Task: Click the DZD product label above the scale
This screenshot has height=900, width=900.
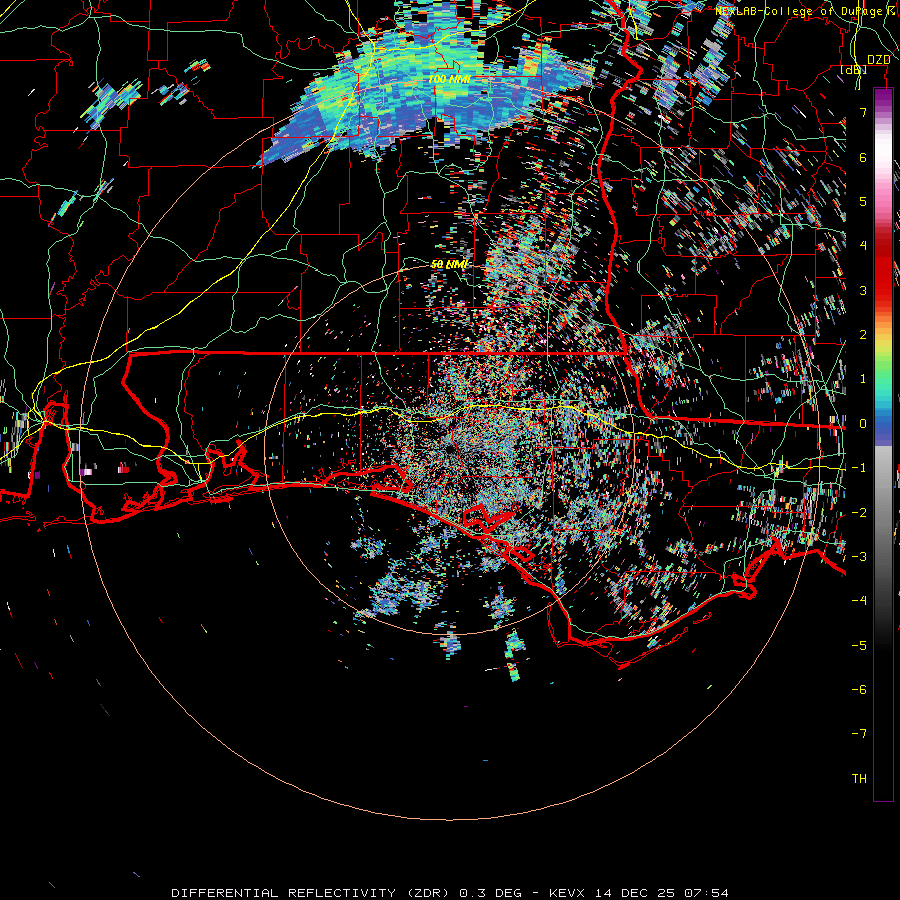Action: click(878, 60)
